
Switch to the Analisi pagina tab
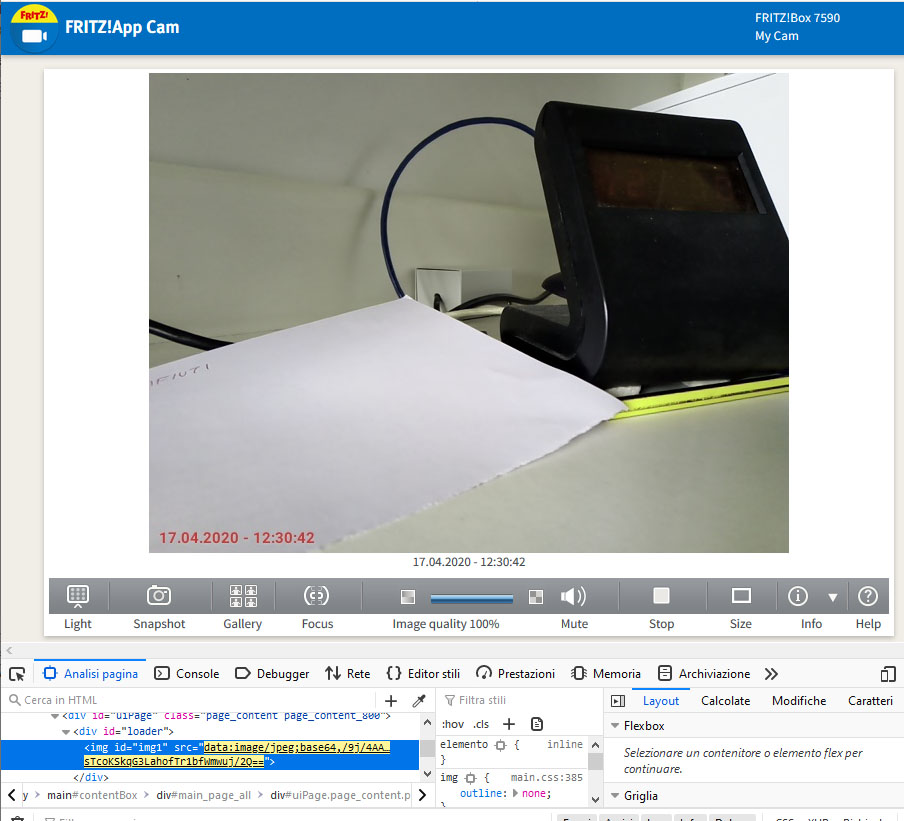click(91, 673)
